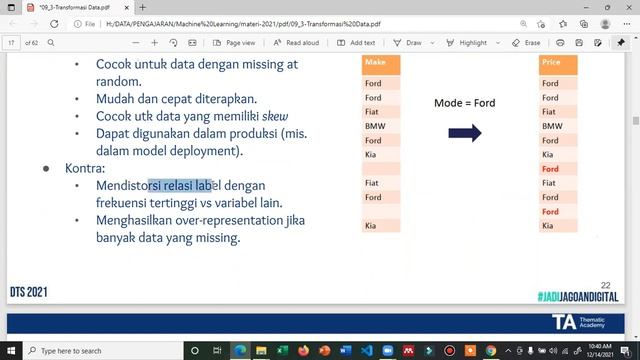This screenshot has height=360, width=640.
Task: Show hidden system tray icons
Action: click(508, 351)
